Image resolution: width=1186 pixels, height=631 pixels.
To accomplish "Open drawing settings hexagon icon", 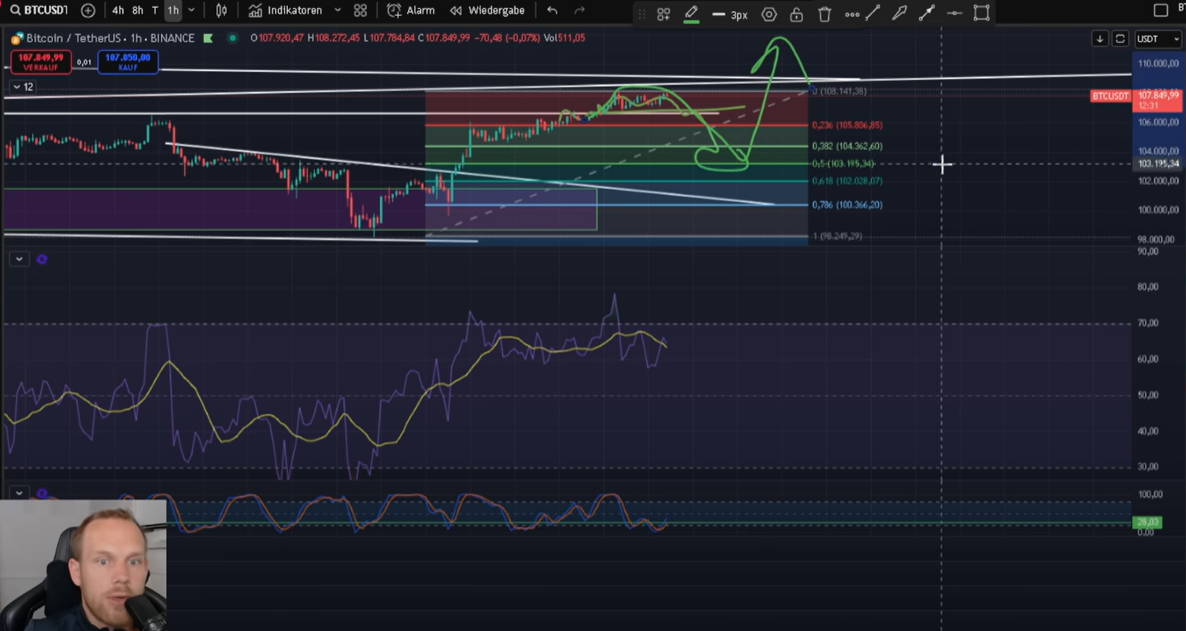I will (x=769, y=14).
